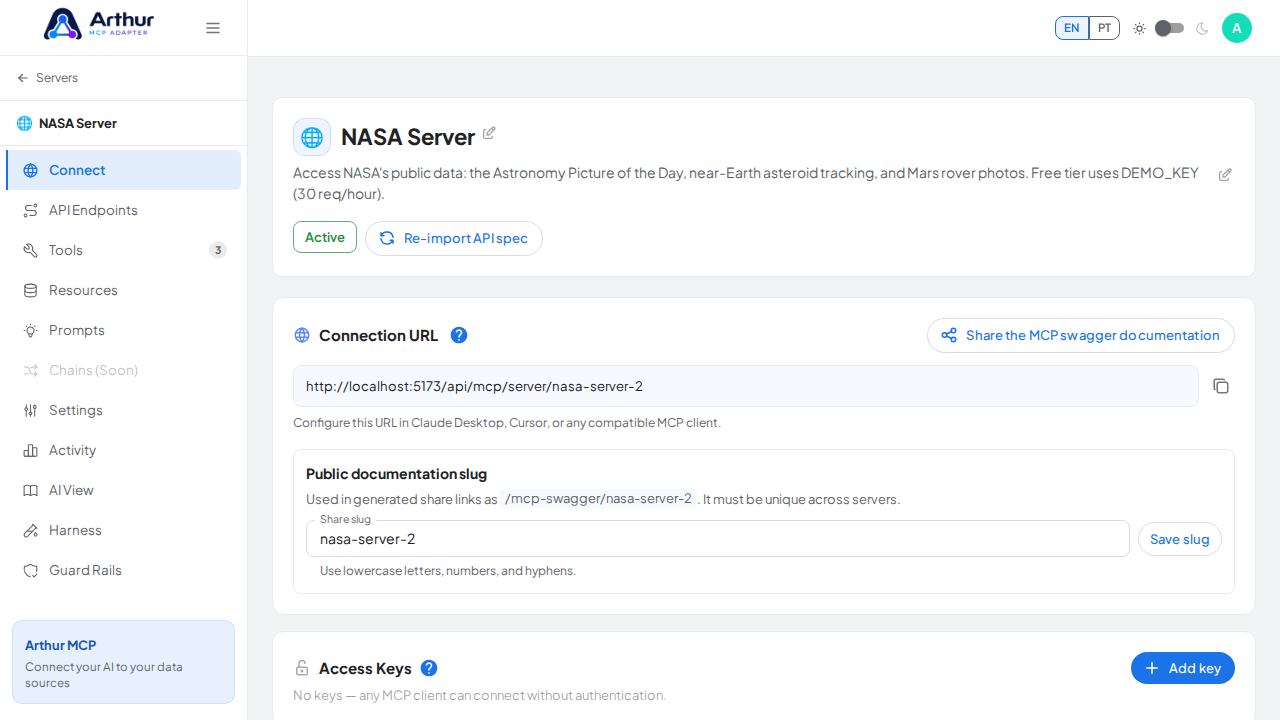This screenshot has width=1280, height=720.
Task: Open API Endpoints in the sidebar
Action: [x=123, y=210]
